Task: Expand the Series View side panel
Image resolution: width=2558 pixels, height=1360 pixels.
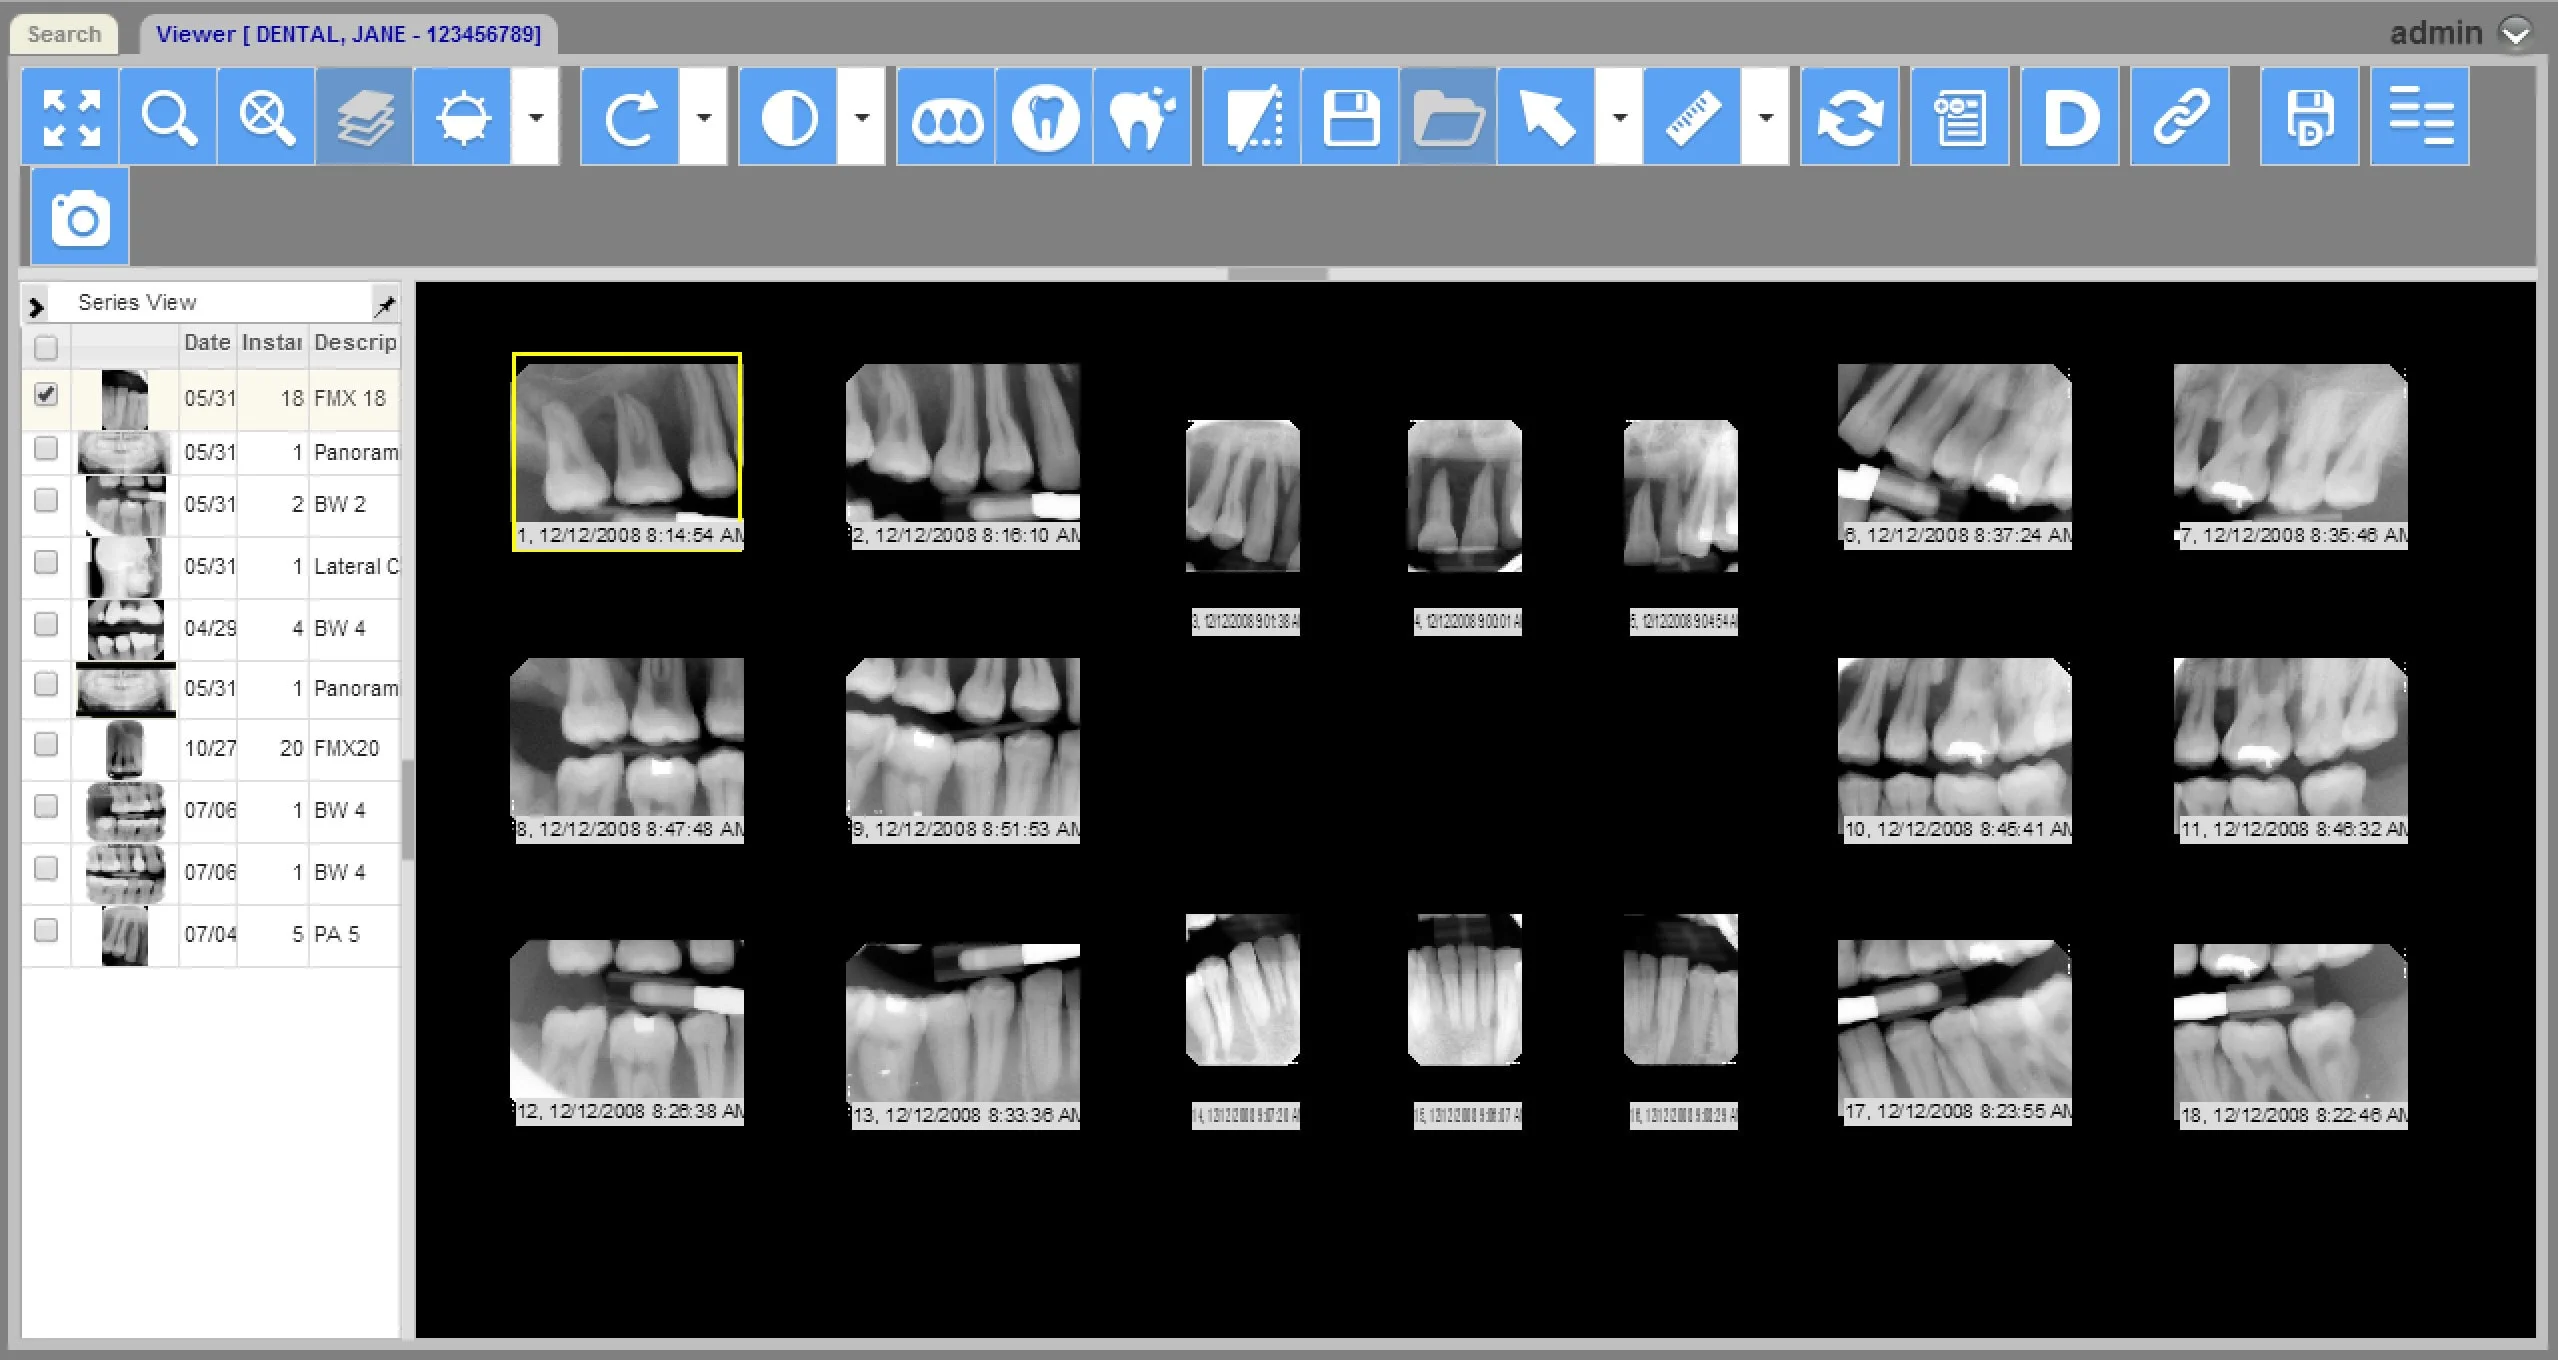Action: [x=37, y=303]
